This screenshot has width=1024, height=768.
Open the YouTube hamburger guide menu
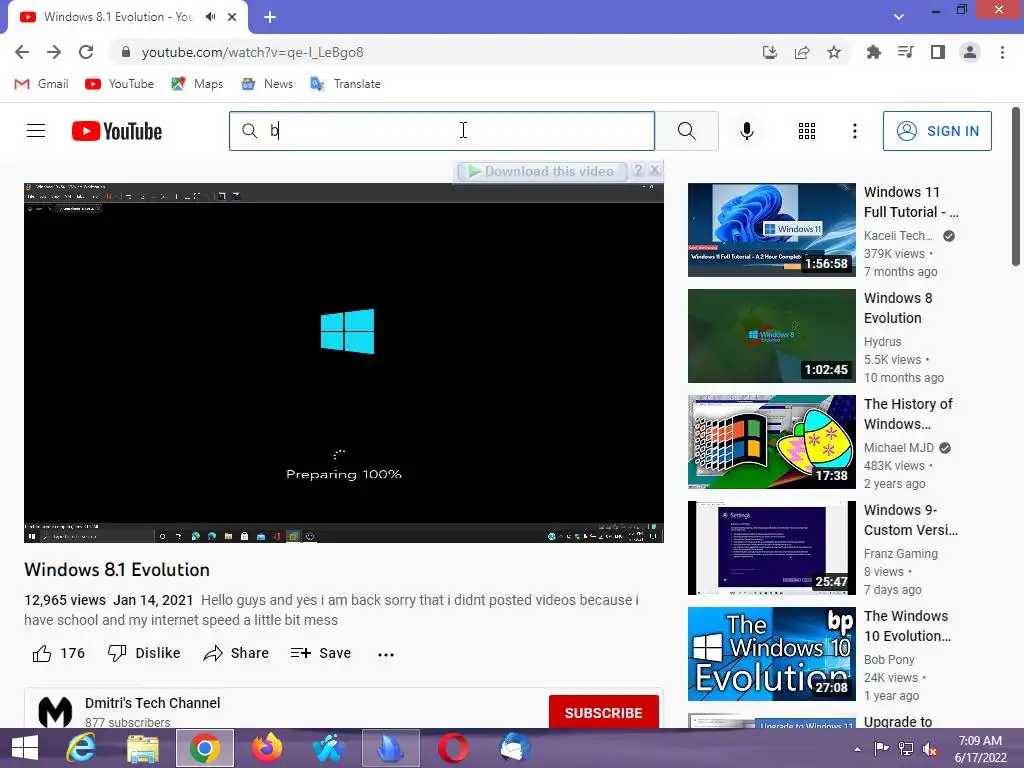pos(36,131)
